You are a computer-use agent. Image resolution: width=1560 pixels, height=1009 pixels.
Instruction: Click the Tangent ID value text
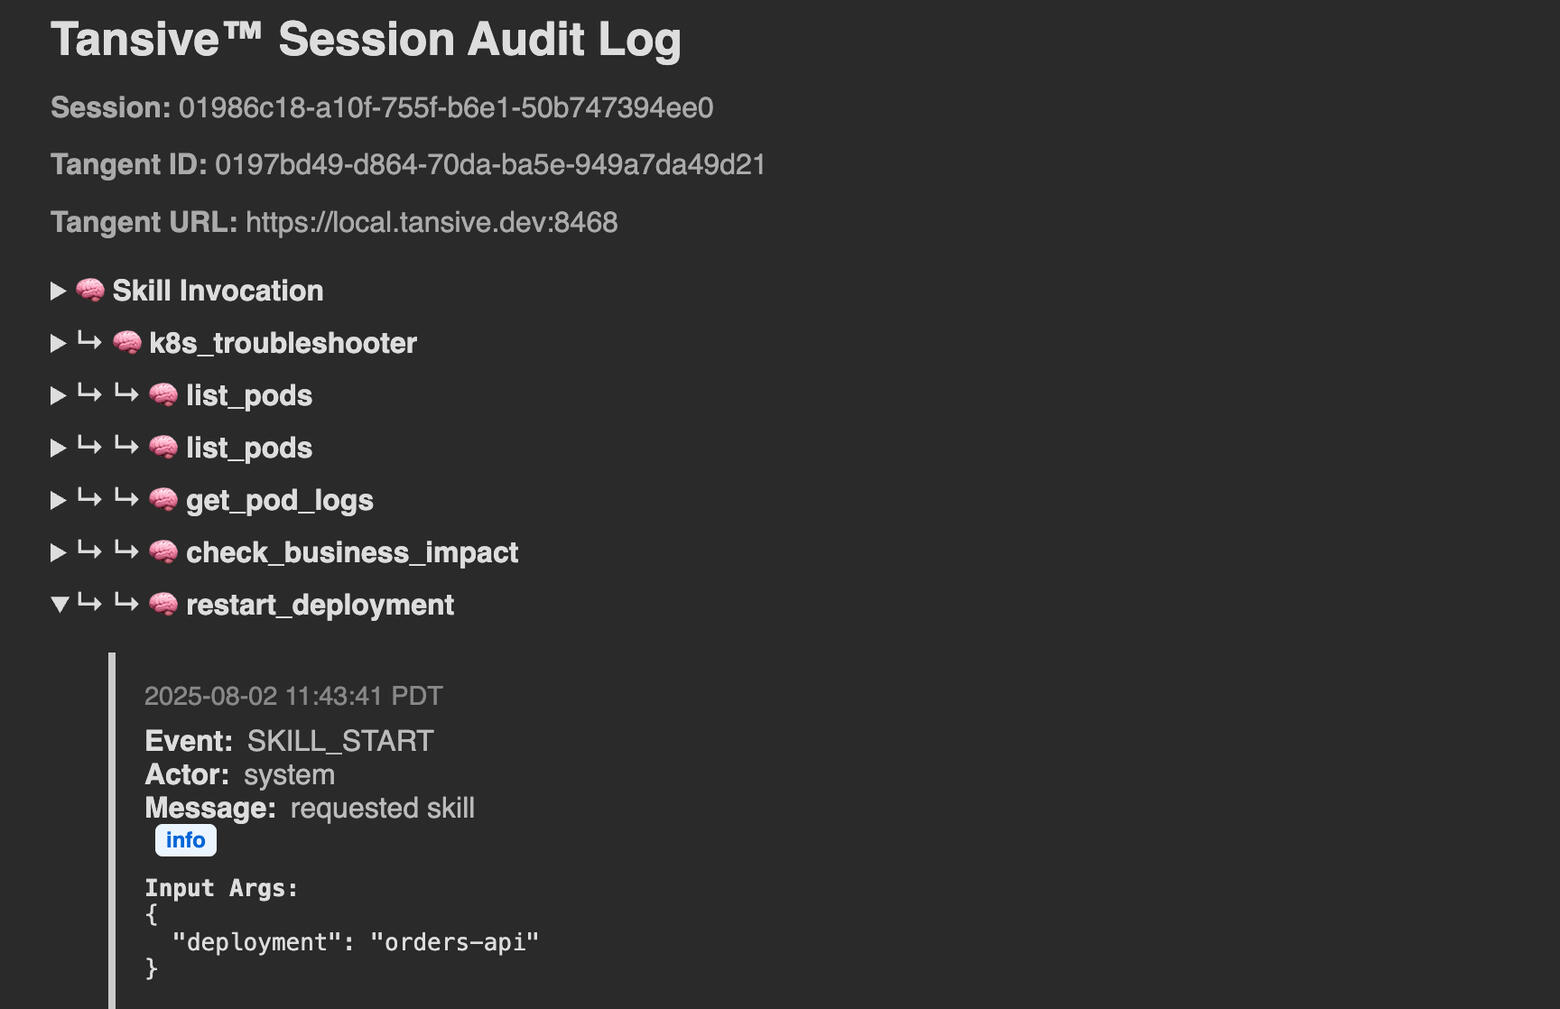[490, 165]
